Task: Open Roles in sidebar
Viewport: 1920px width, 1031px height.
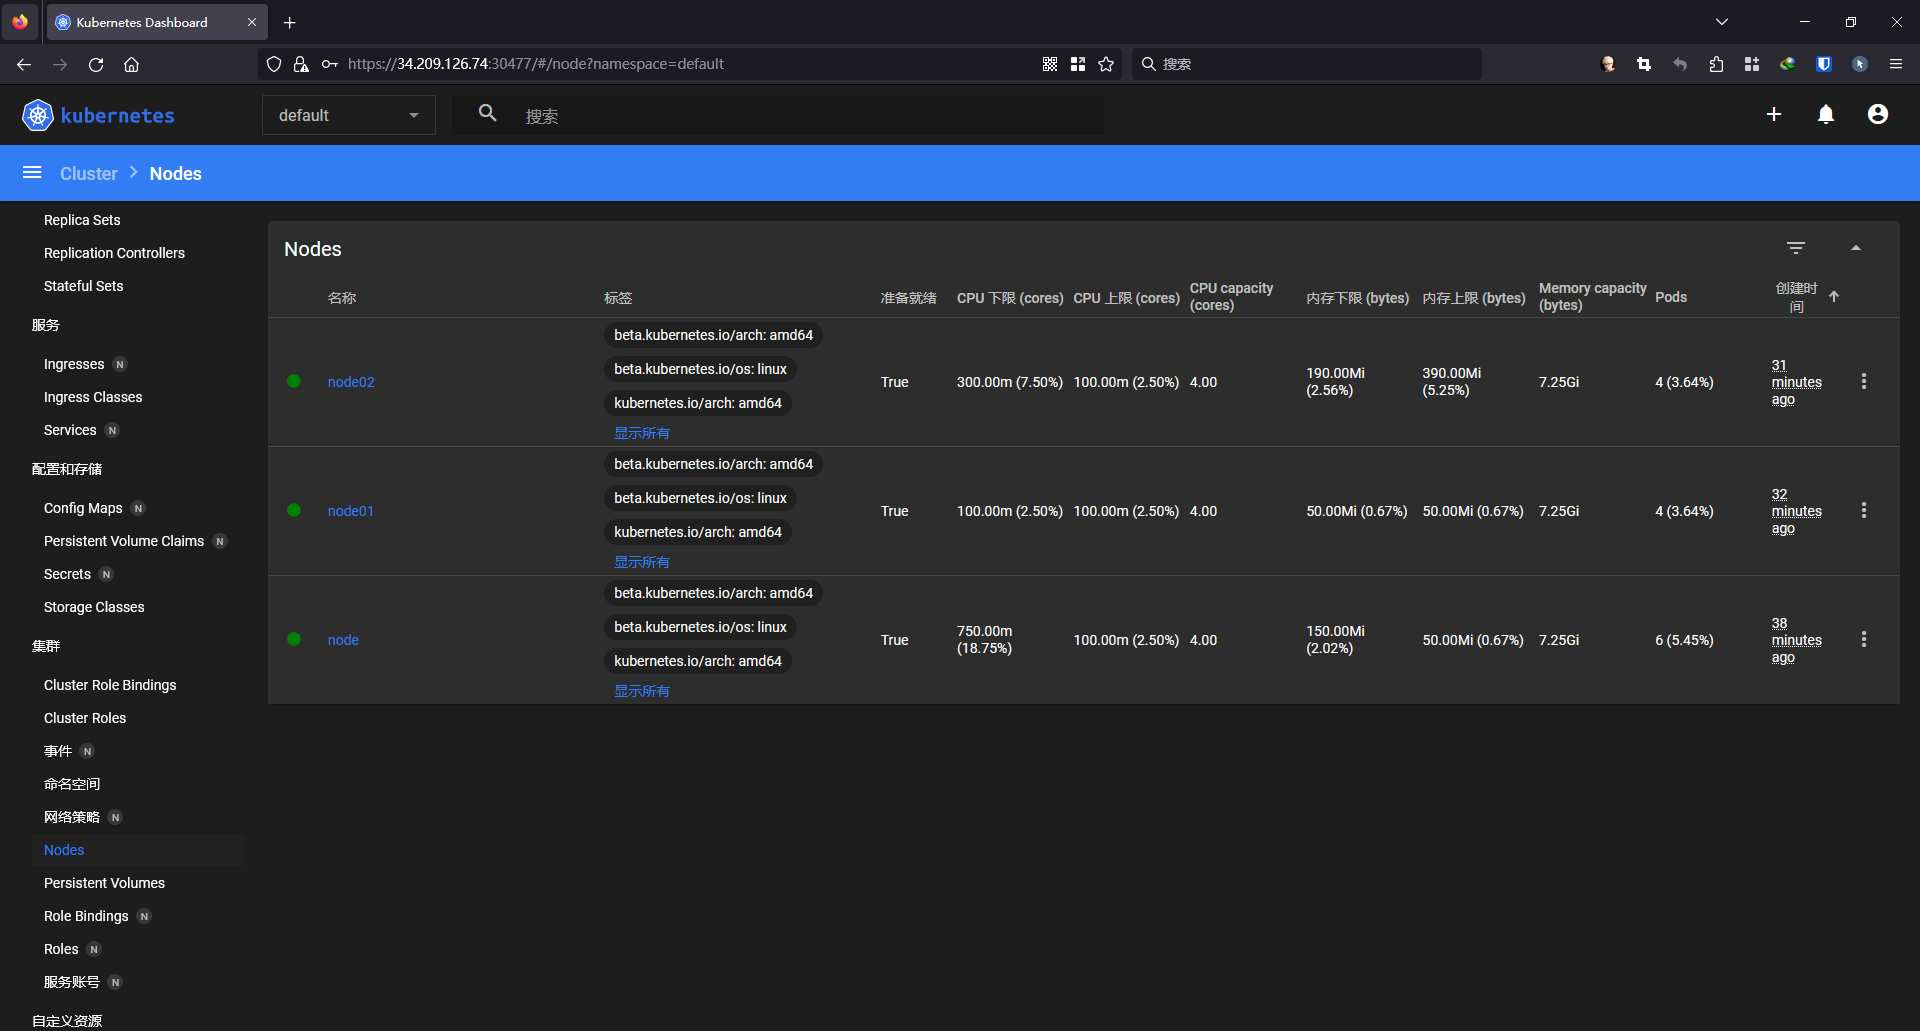Action: pos(61,949)
